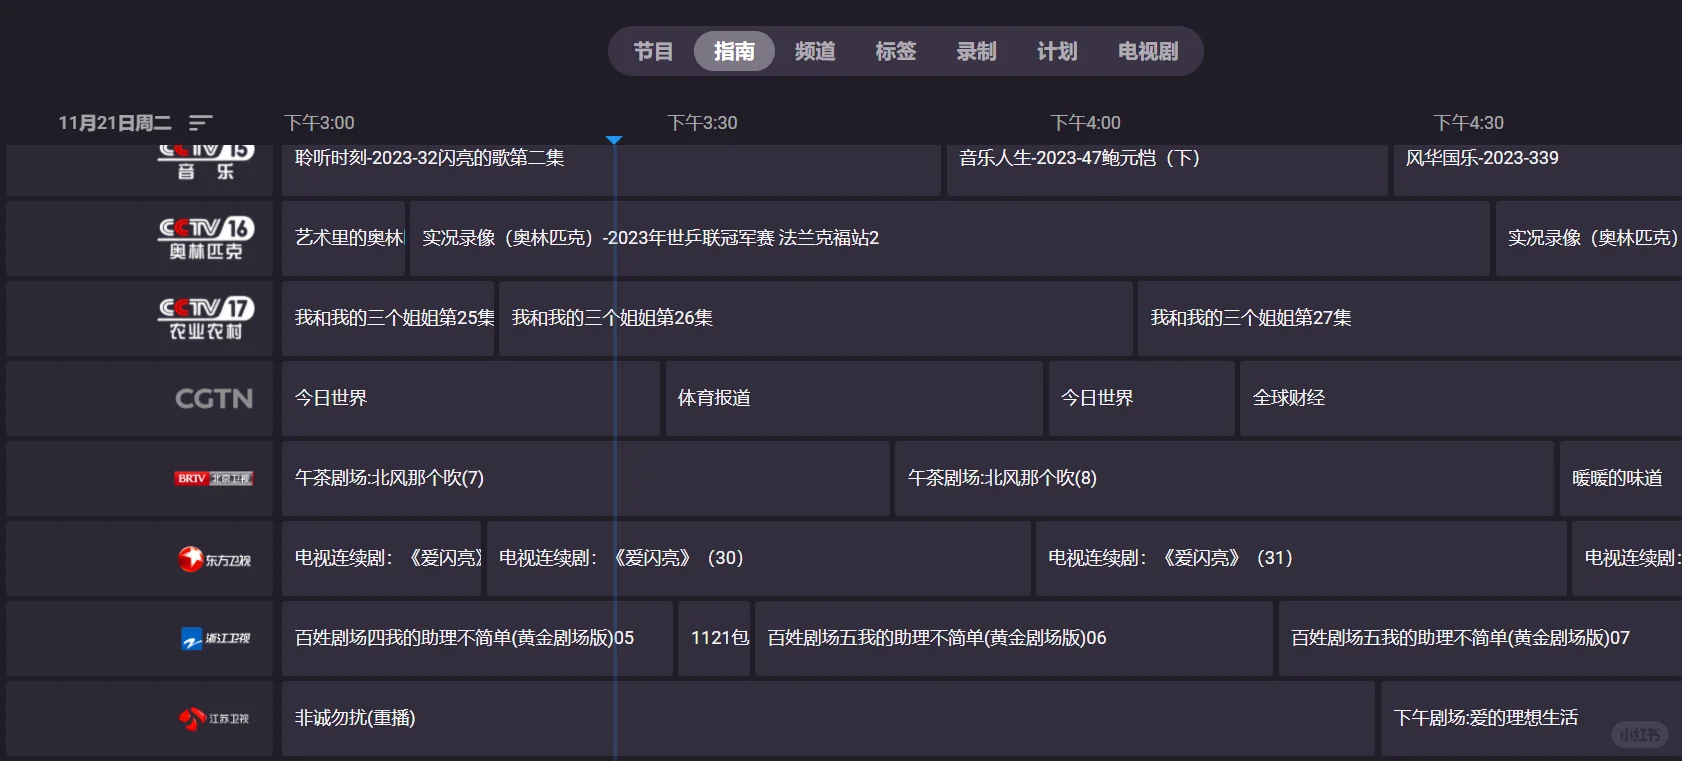Select the CCTV 15 音乐 channel logo
1682x761 pixels.
point(206,162)
